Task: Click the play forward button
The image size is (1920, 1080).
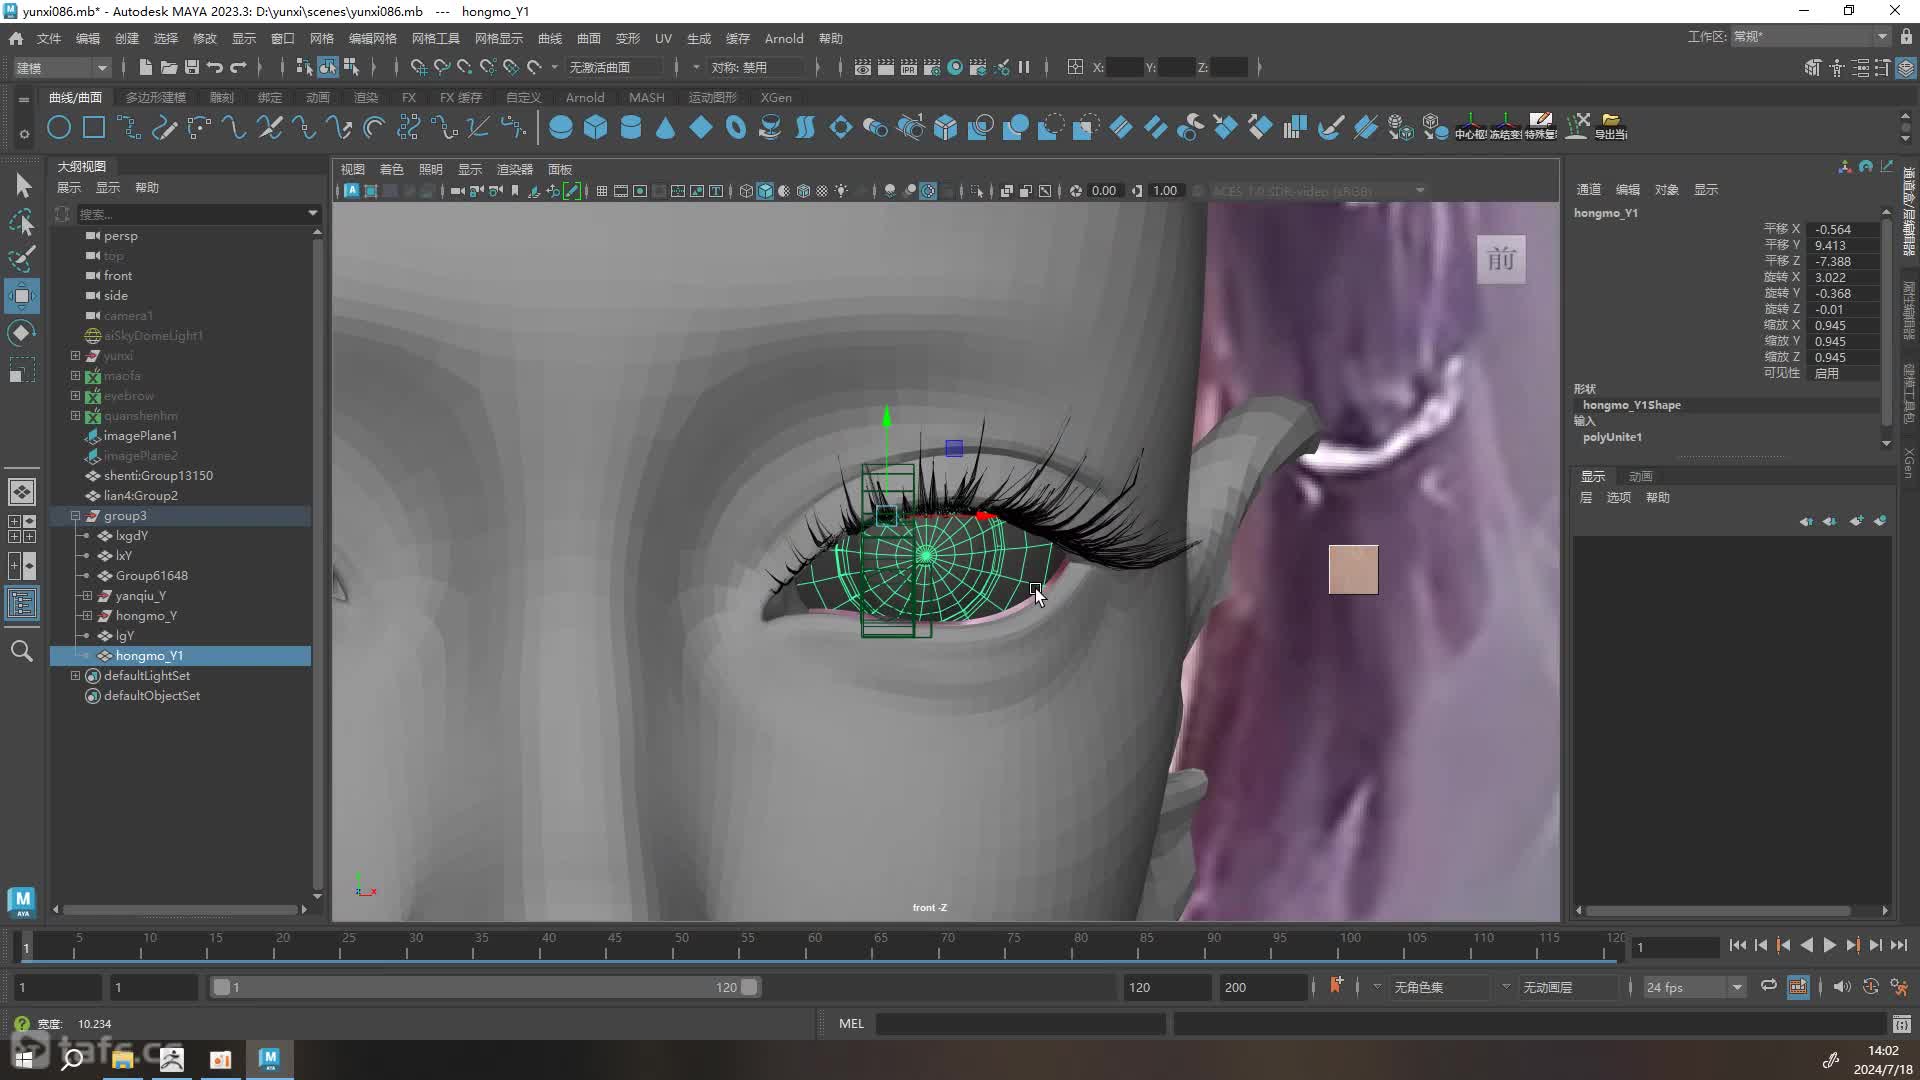Action: click(x=1829, y=945)
